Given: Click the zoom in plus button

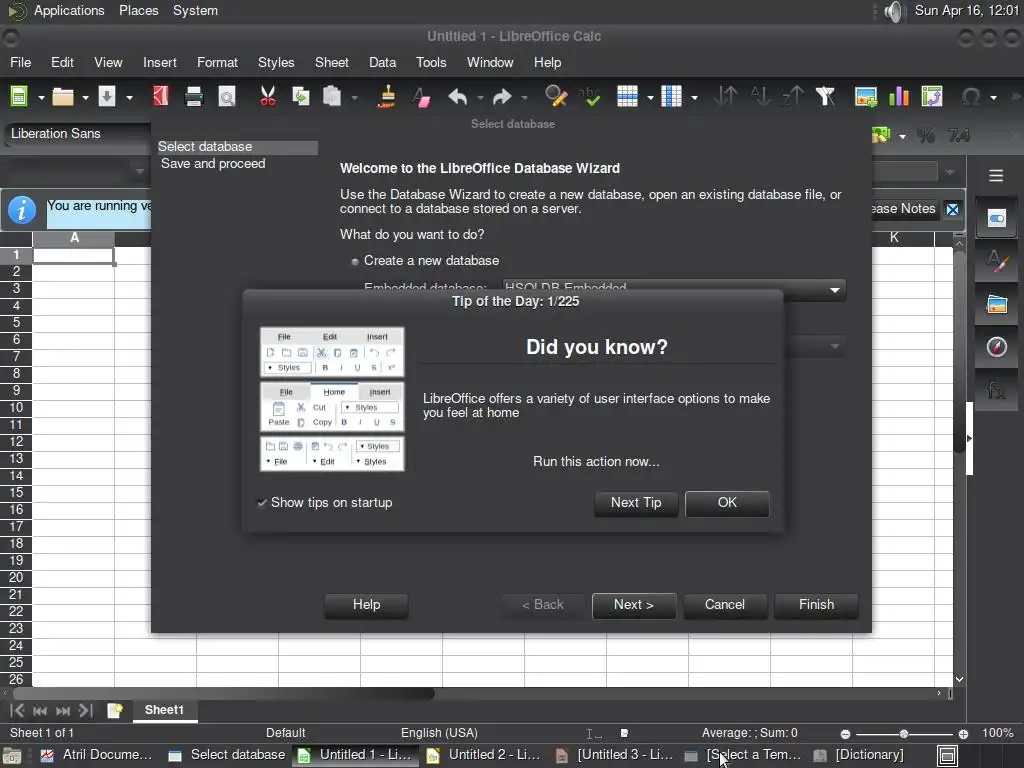Looking at the screenshot, I should pyautogui.click(x=963, y=734).
